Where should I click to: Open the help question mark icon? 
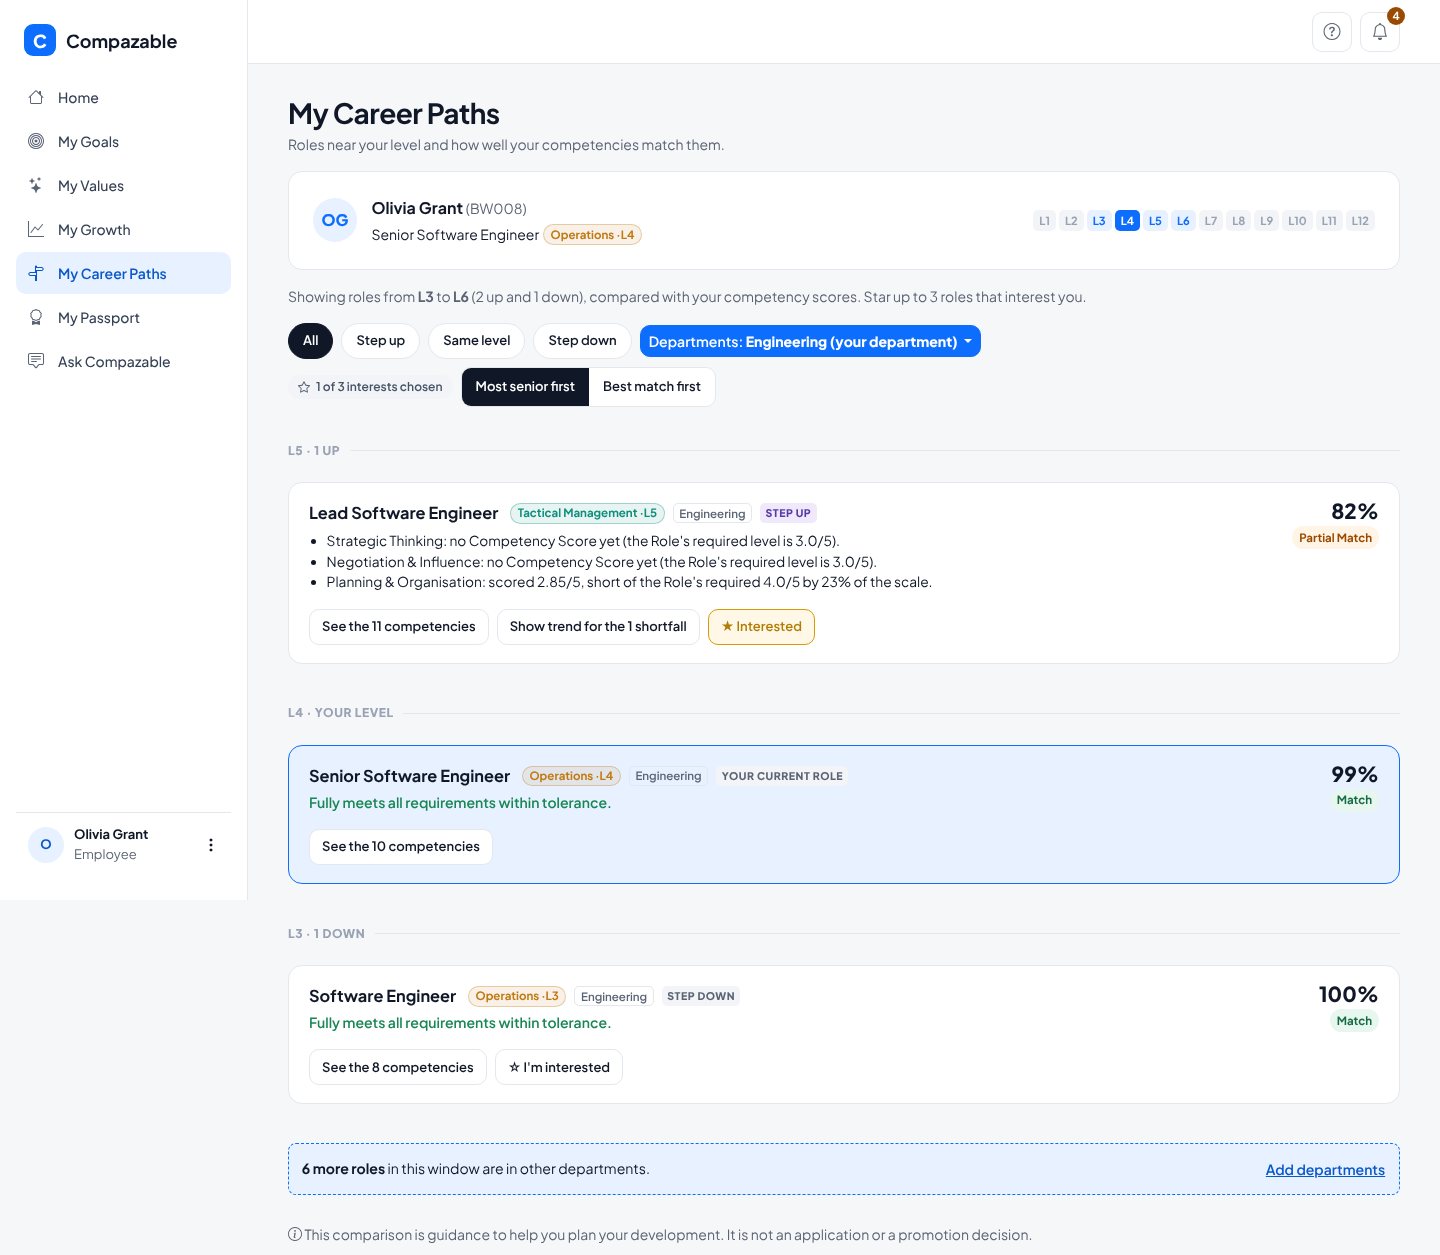click(1332, 32)
